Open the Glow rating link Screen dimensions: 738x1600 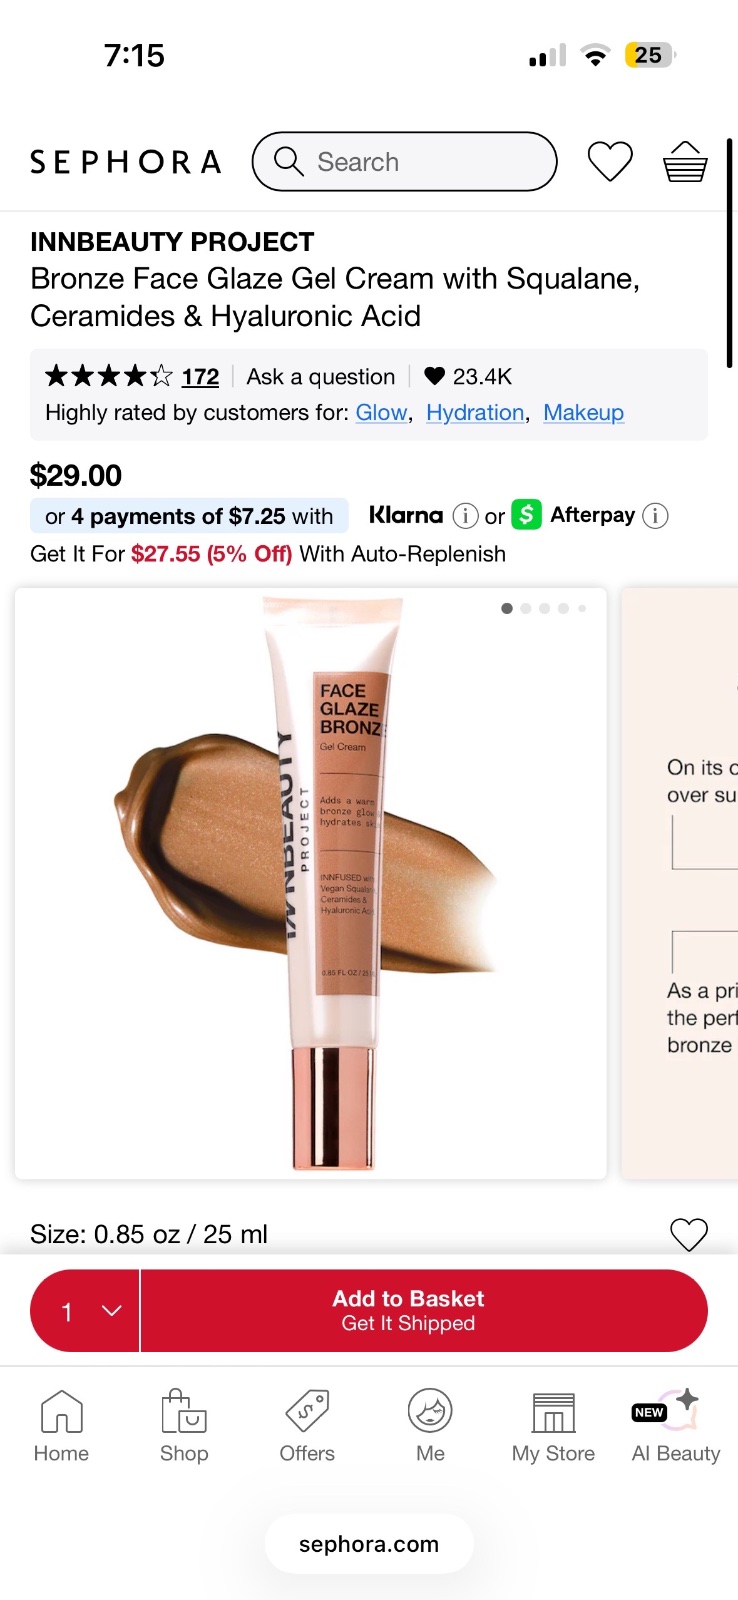[381, 413]
